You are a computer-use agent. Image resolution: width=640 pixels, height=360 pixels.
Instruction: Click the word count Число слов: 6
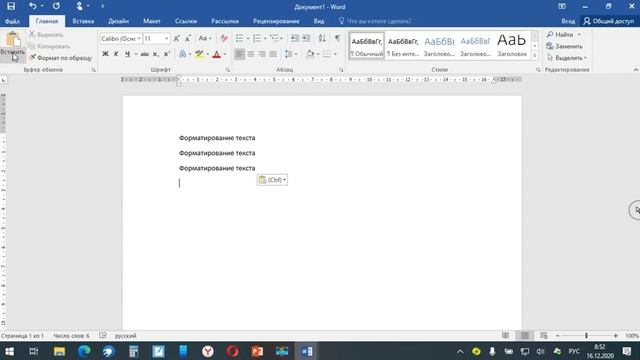click(71, 336)
